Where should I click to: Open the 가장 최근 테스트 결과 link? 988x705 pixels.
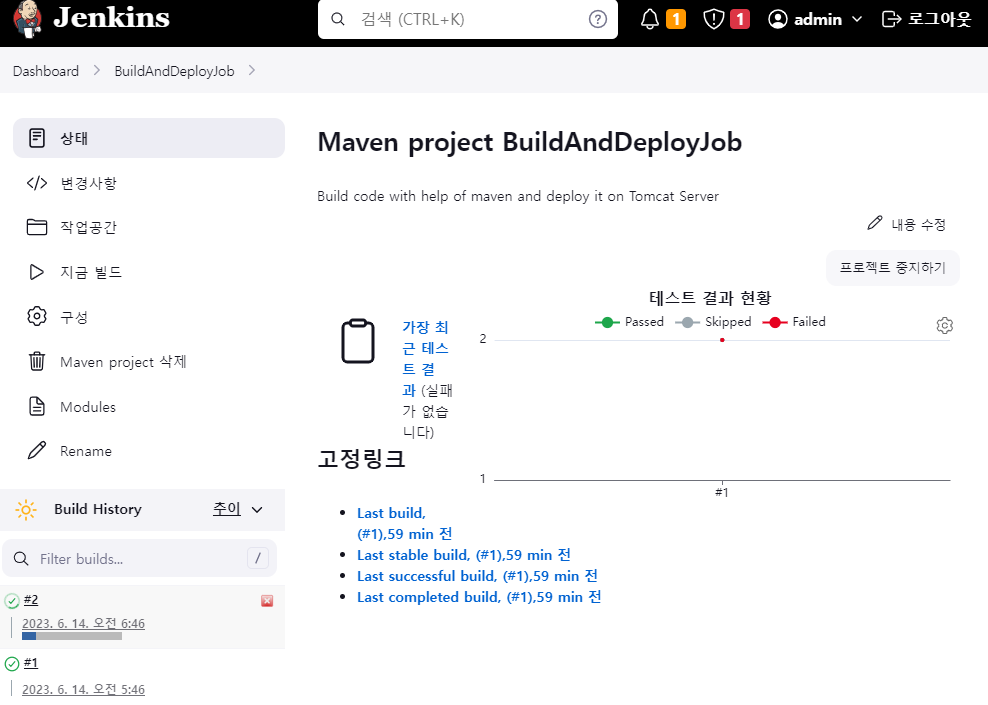425,358
